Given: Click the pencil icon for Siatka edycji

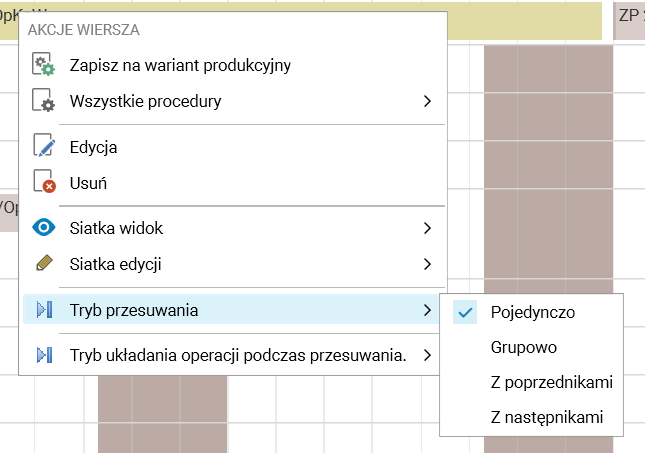Looking at the screenshot, I should (44, 264).
